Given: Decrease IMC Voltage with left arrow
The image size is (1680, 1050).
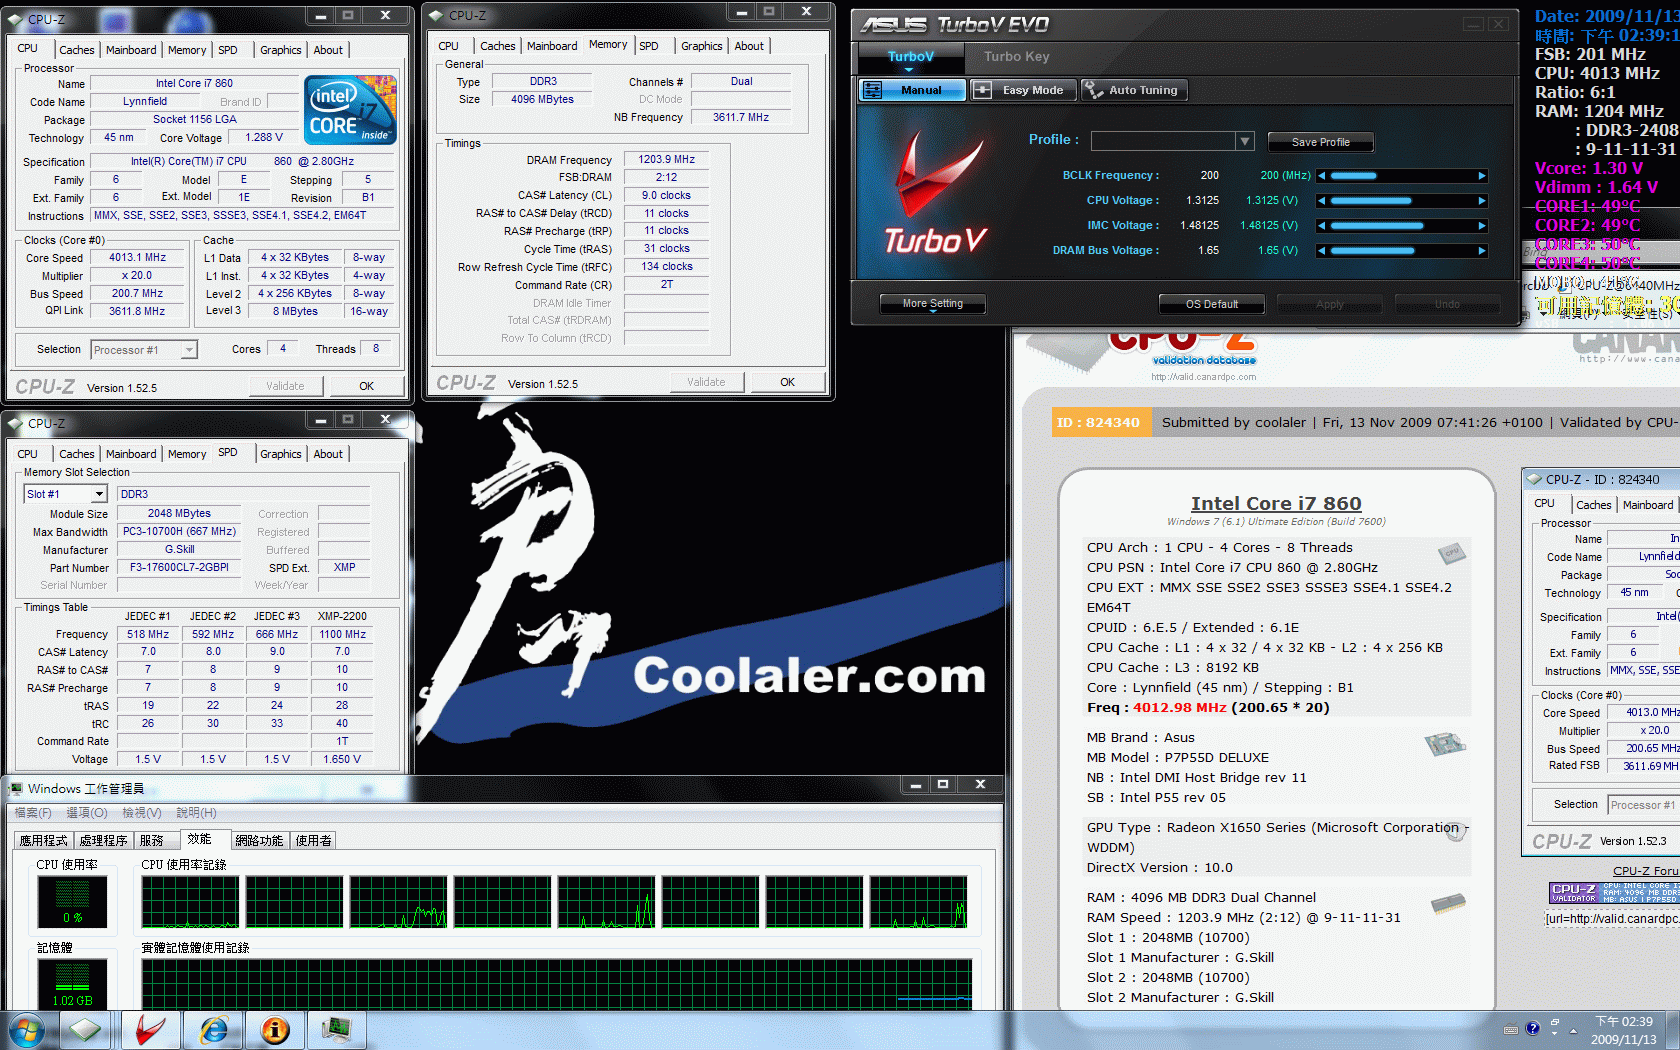Looking at the screenshot, I should pos(1322,226).
